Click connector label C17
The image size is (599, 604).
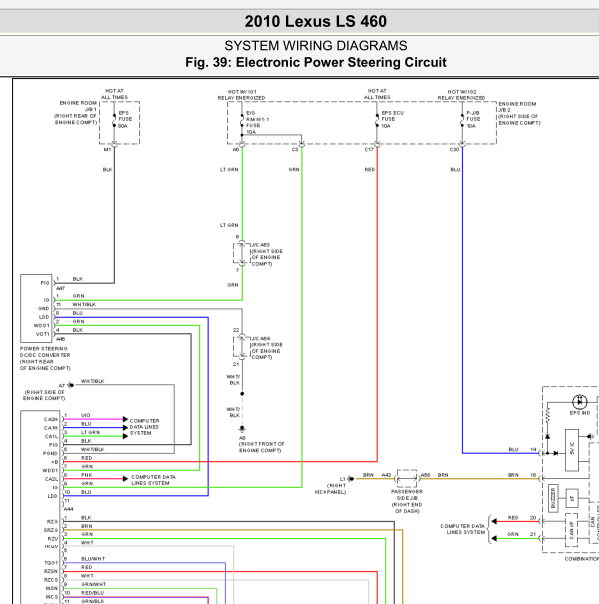point(369,149)
